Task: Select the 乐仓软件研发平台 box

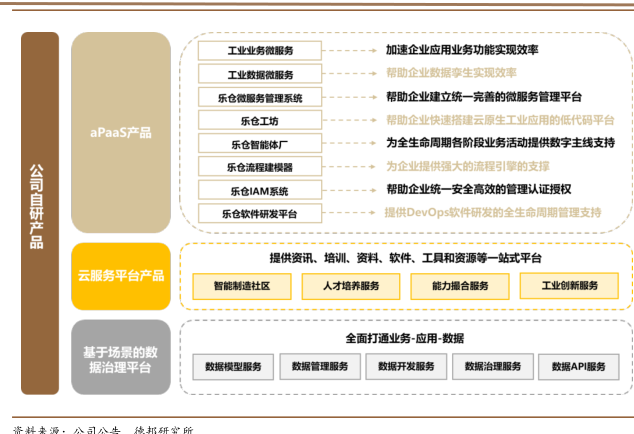Action: 259,213
